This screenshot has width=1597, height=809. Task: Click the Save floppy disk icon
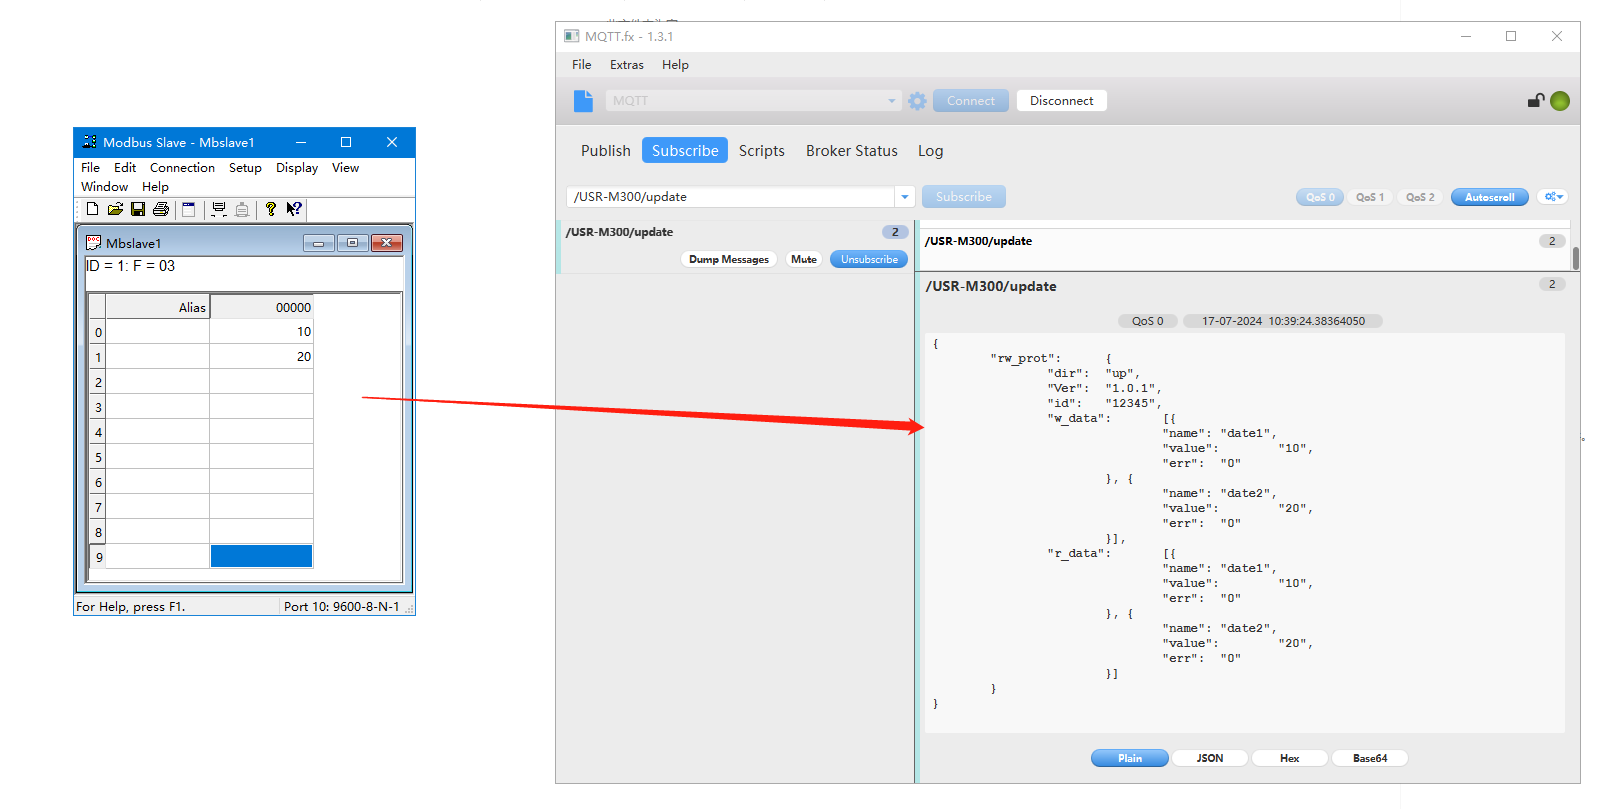click(138, 209)
